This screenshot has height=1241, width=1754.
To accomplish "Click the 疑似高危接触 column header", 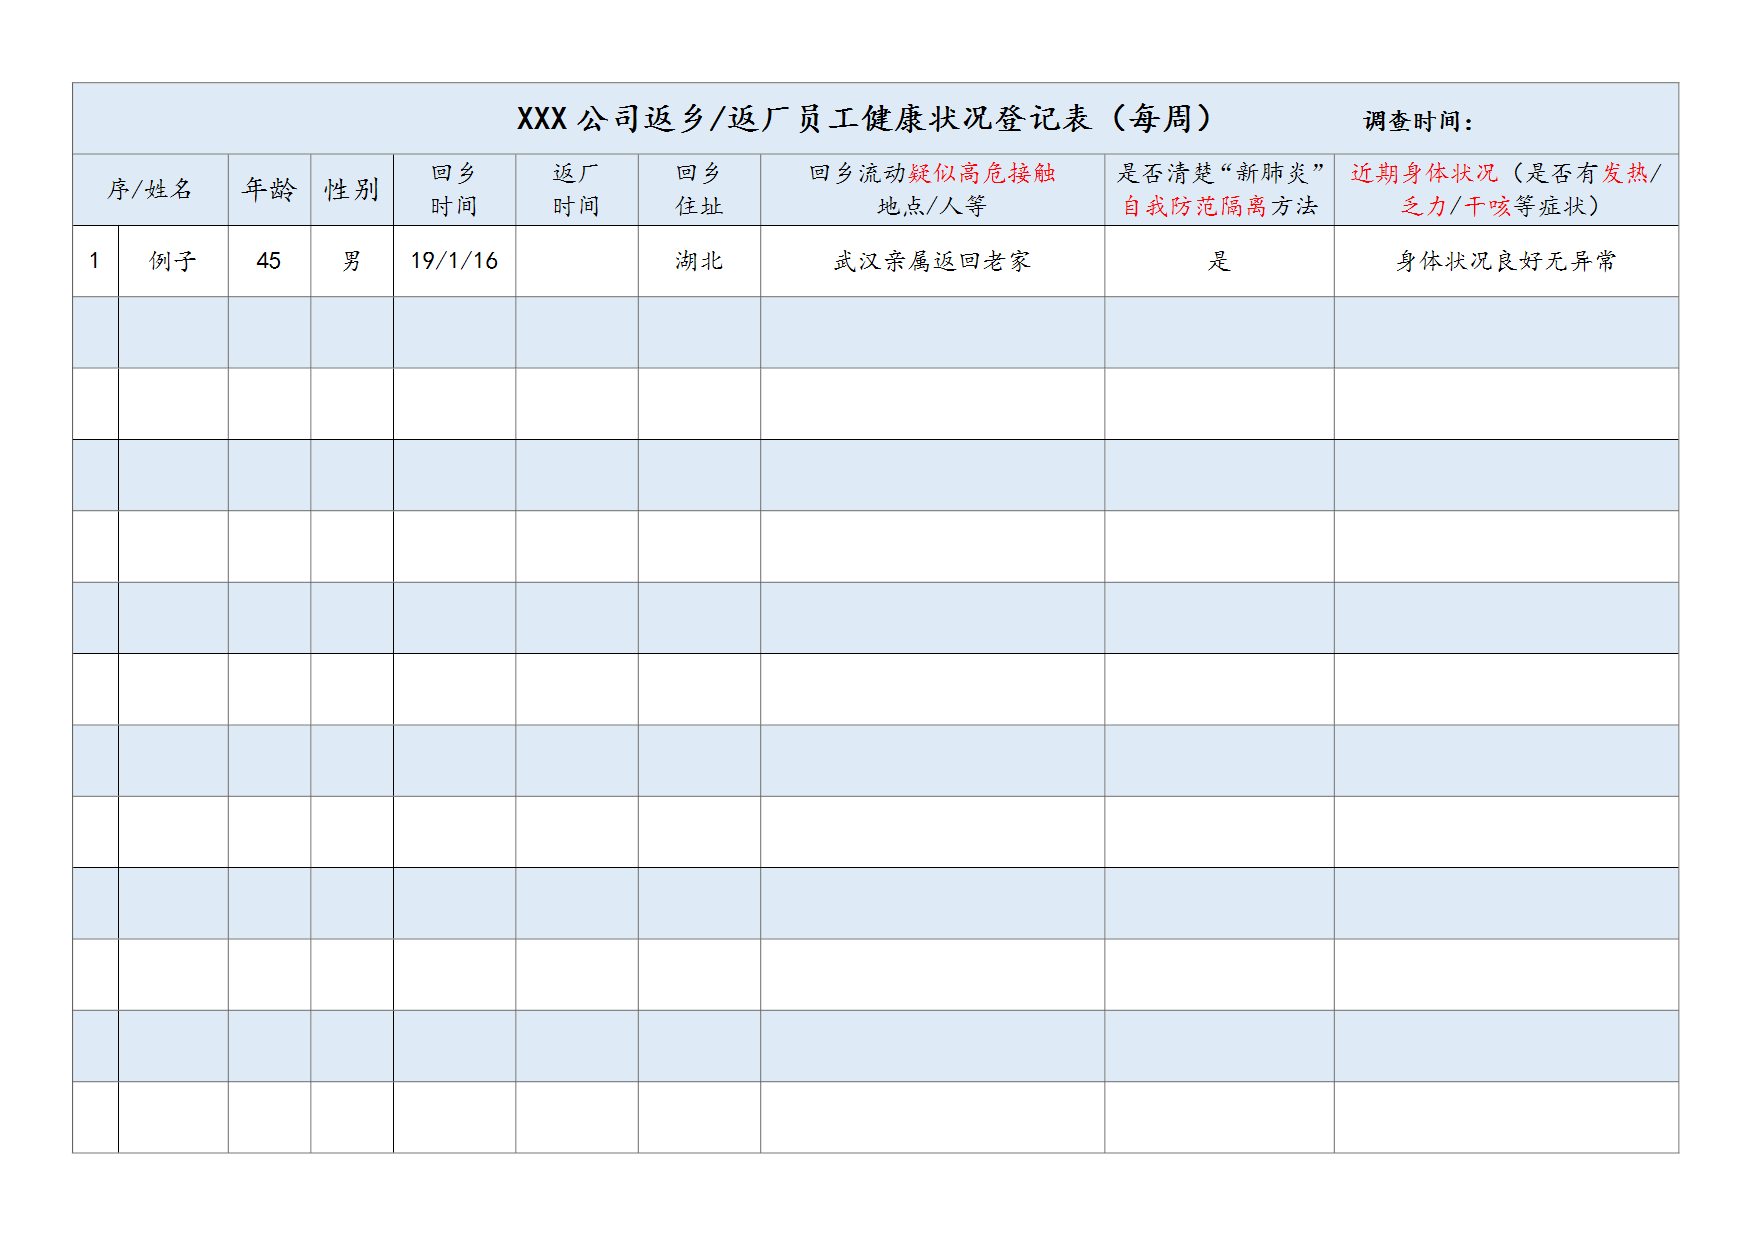I will pos(932,189).
